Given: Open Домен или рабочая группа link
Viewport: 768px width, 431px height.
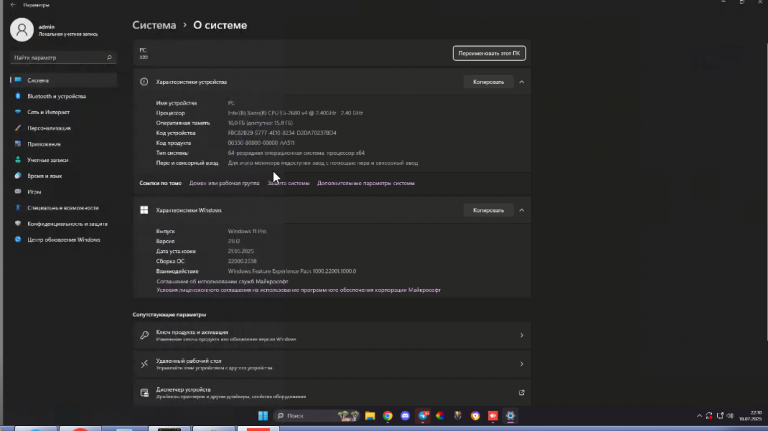Looking at the screenshot, I should click(224, 183).
